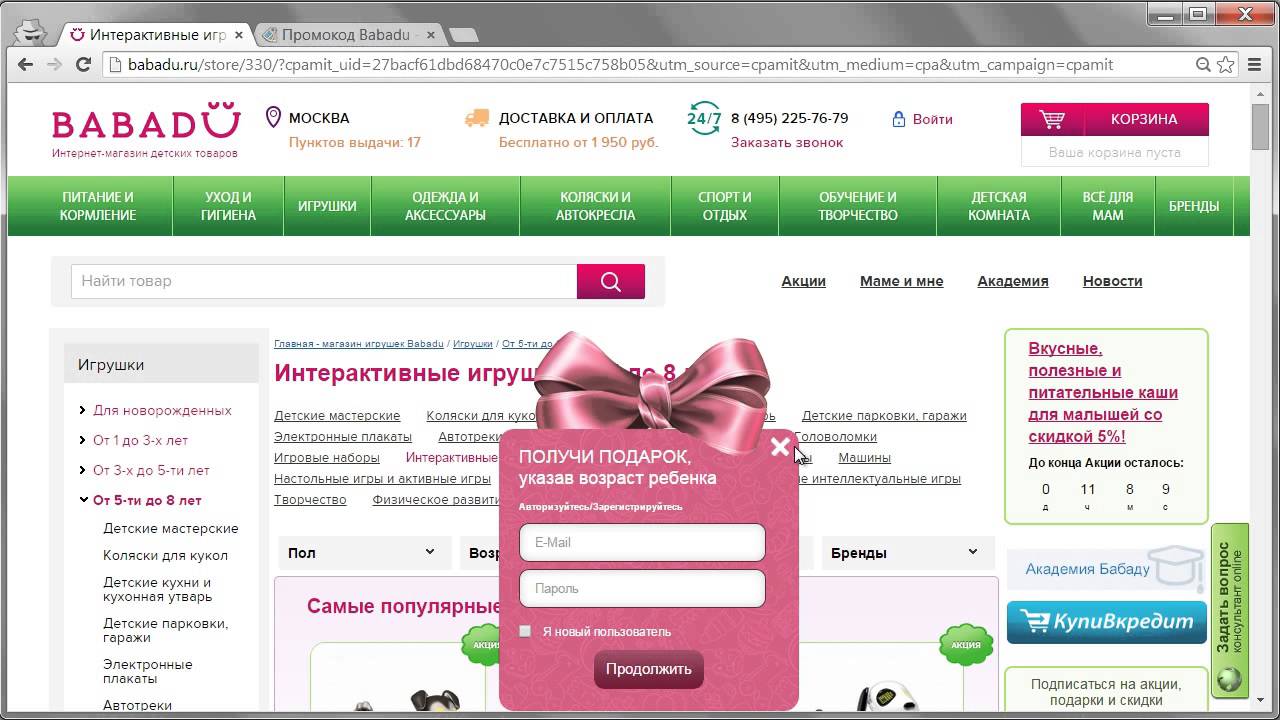Open the Маме и мне link

point(901,281)
